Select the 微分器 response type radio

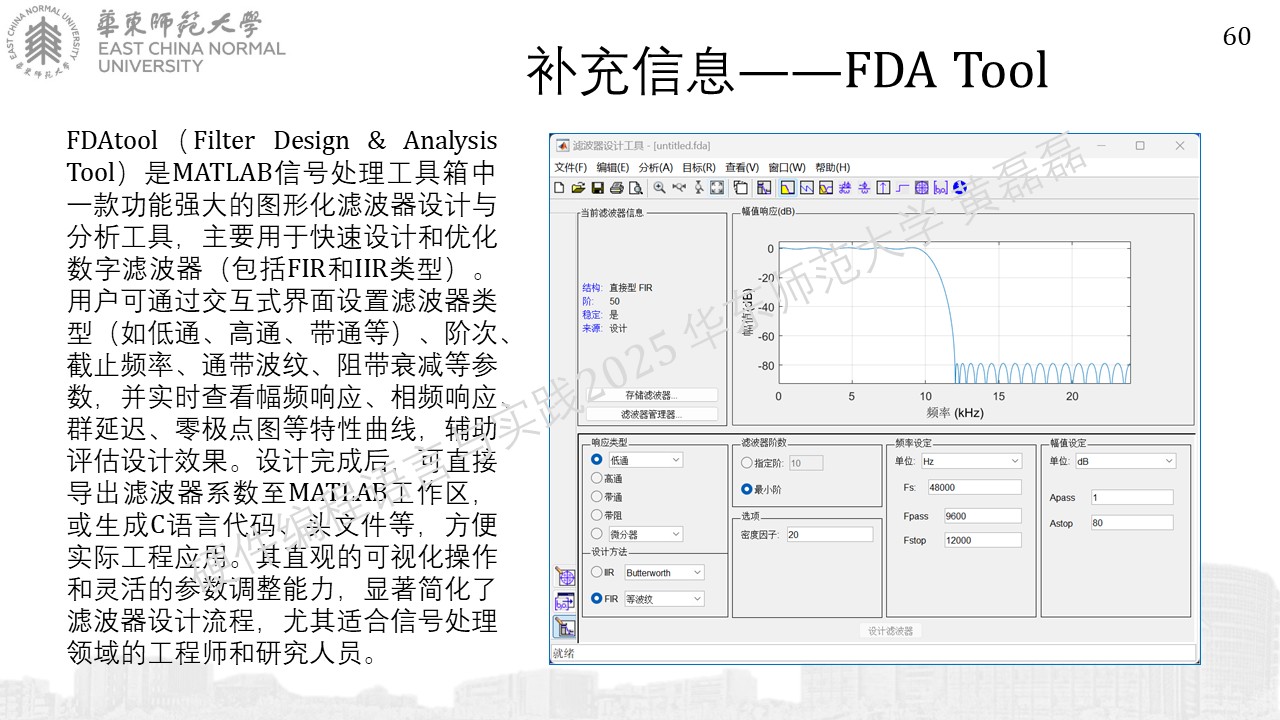click(597, 534)
